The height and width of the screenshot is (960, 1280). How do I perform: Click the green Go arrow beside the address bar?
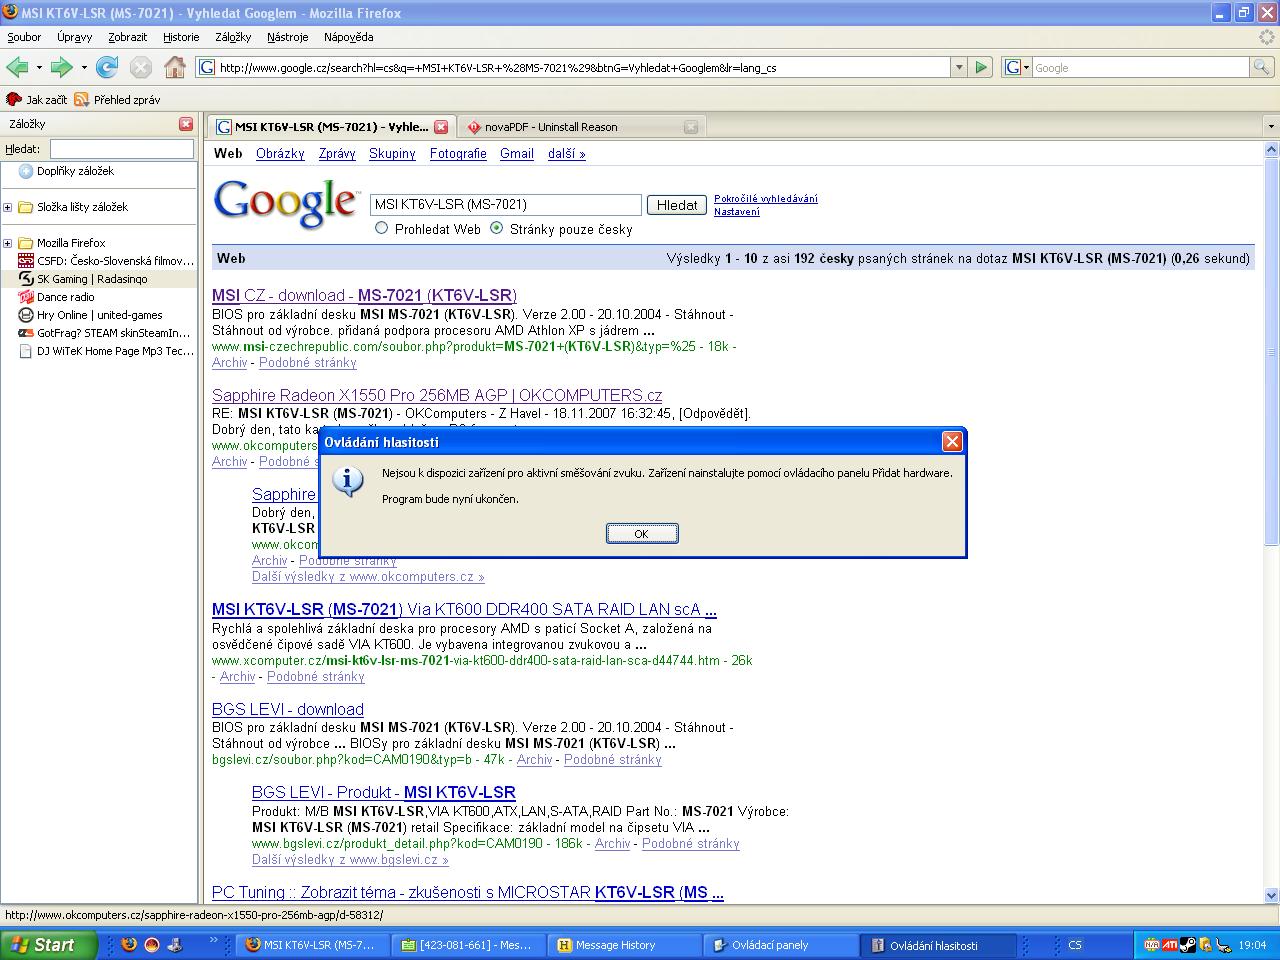pos(981,67)
